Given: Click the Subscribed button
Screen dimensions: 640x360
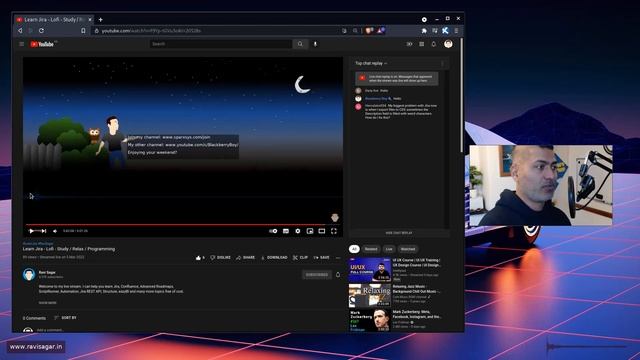Looking at the screenshot, I should (x=317, y=275).
